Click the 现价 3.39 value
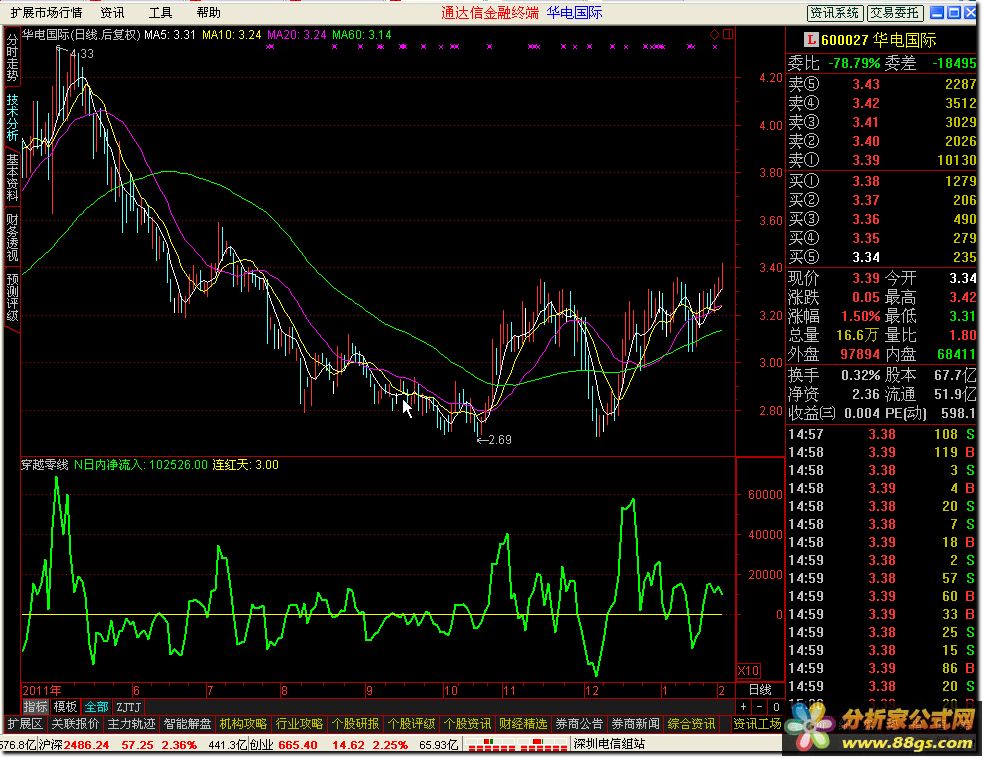This screenshot has width=984, height=758. 866,278
